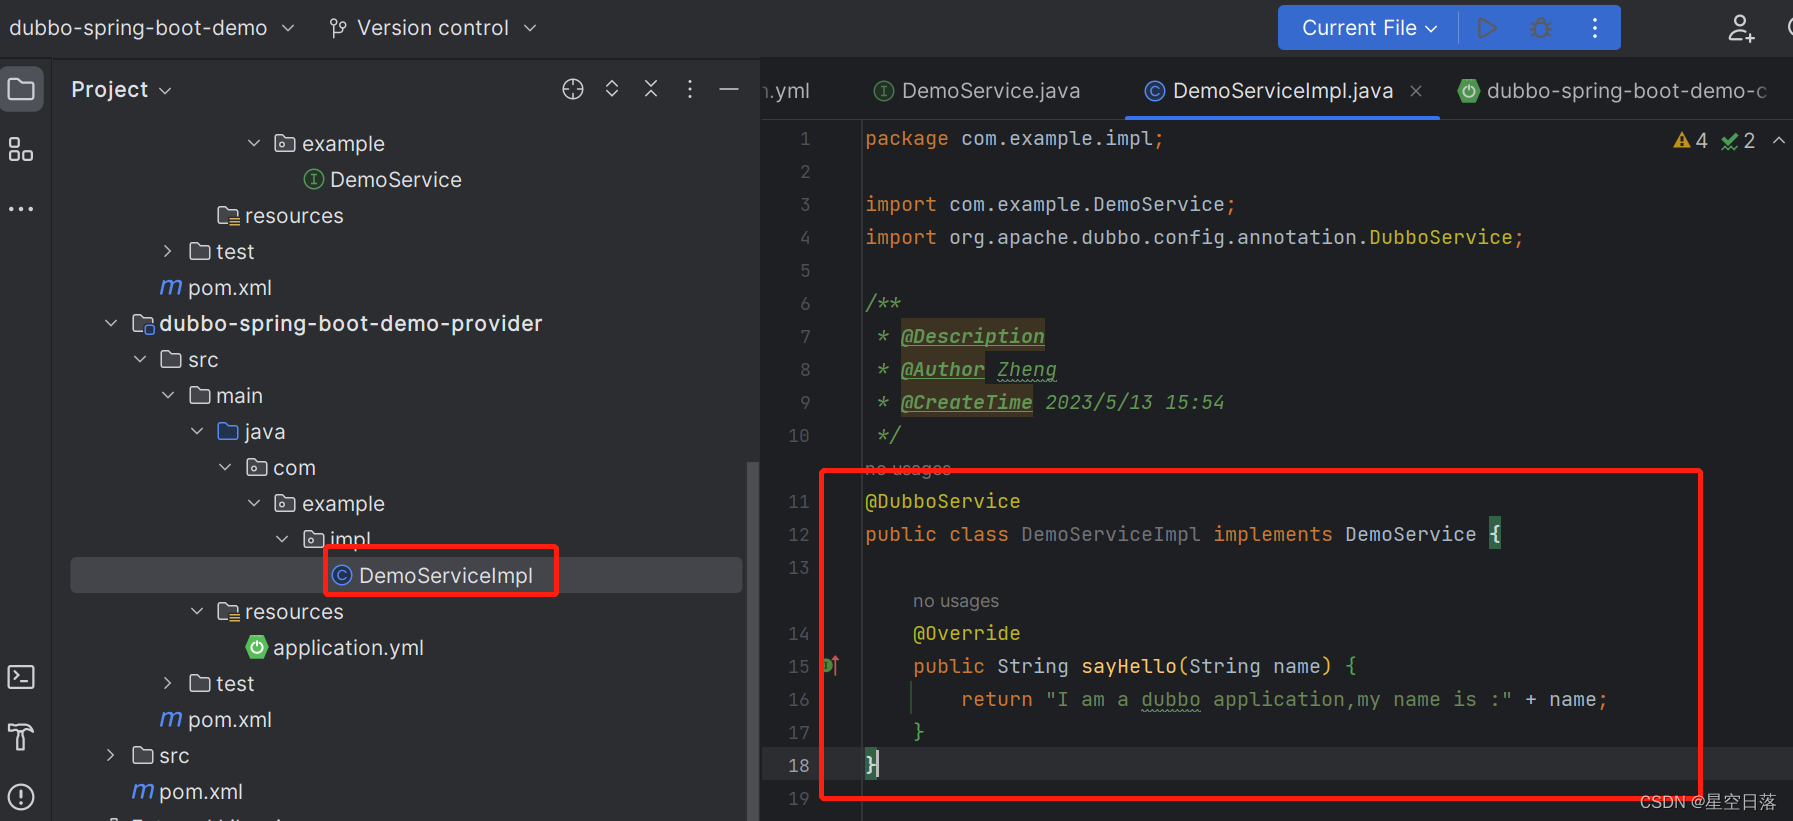Close the DemoServiceImpl.java tab
Viewport: 1793px width, 821px height.
pos(1416,91)
